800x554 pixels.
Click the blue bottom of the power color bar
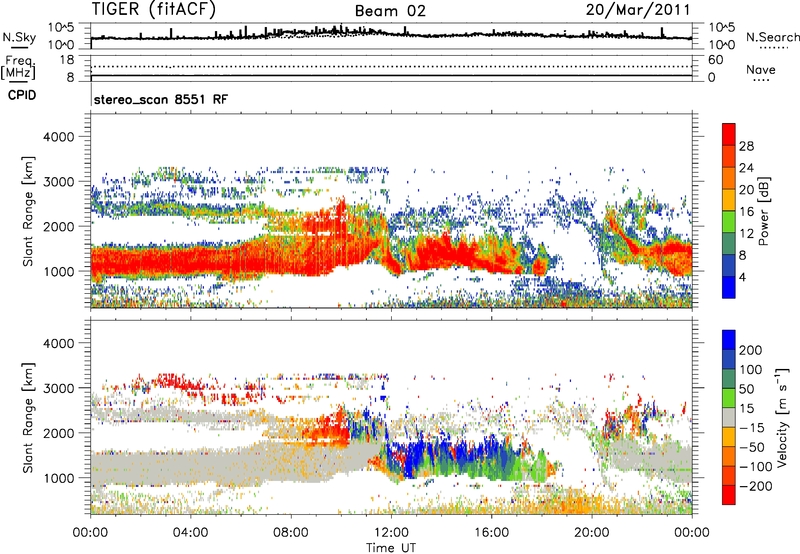729,287
